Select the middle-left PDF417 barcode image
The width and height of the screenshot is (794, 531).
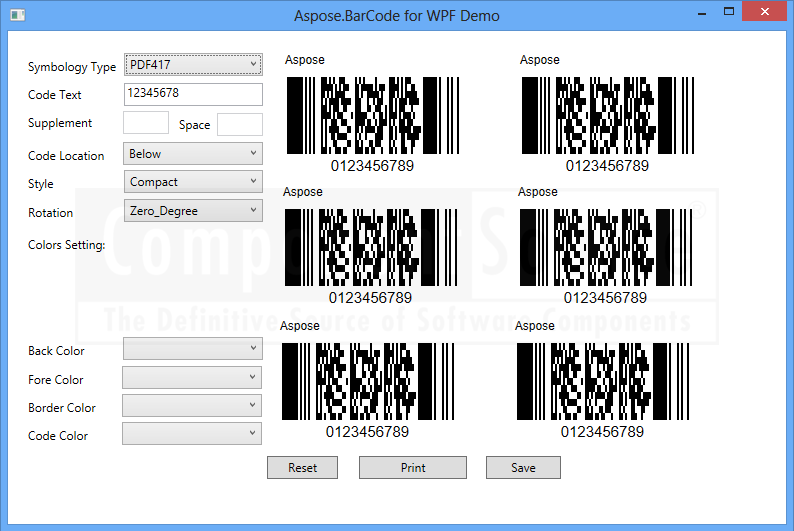click(371, 248)
